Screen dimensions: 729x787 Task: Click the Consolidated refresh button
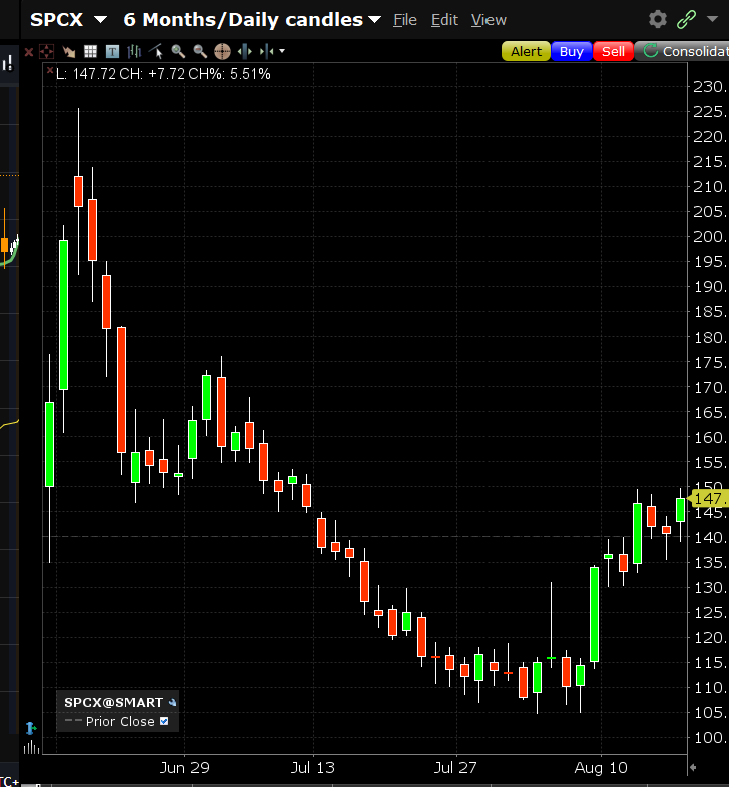[x=682, y=51]
